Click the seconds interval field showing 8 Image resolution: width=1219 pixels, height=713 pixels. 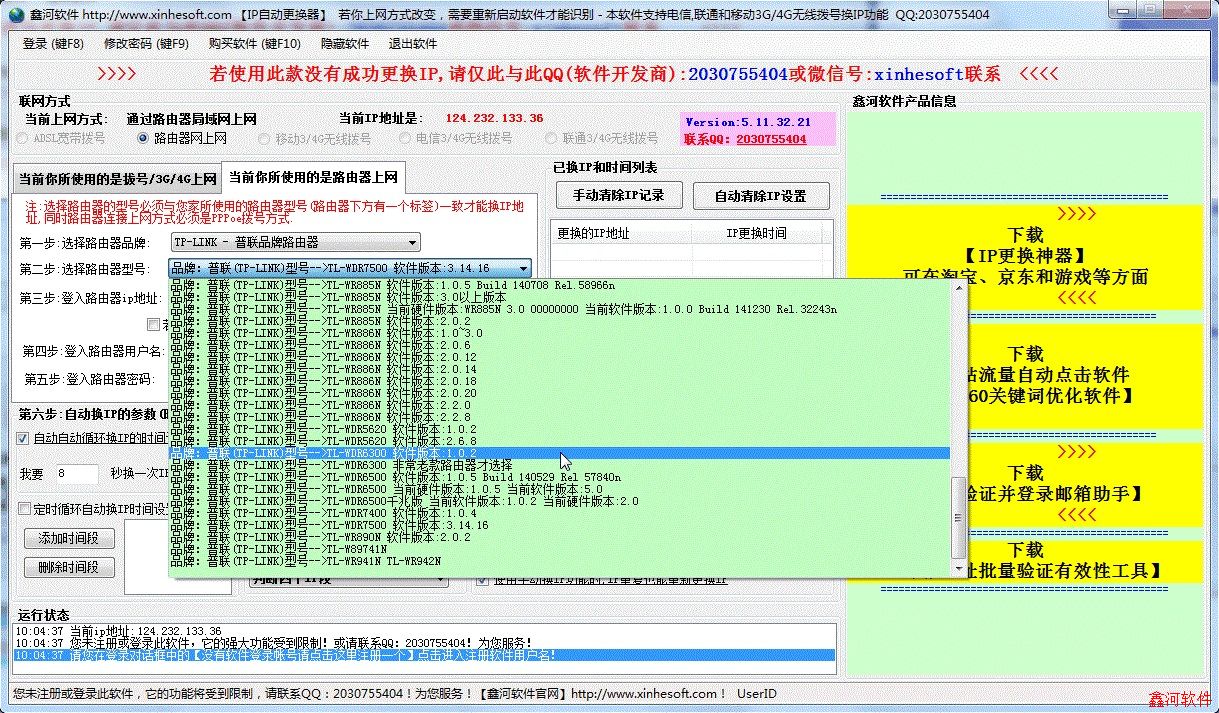(76, 474)
